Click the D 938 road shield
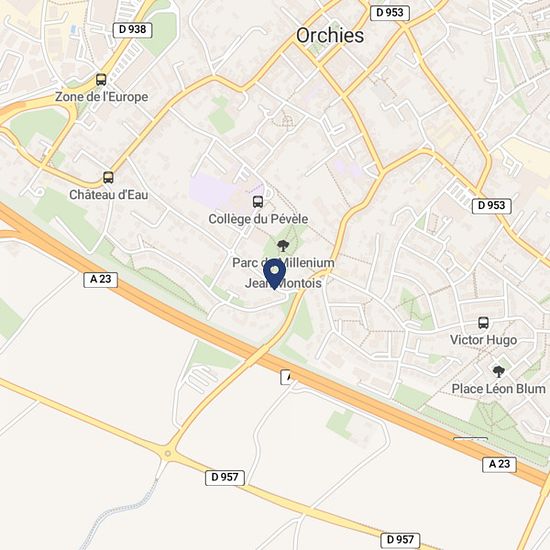The width and height of the screenshot is (550, 550). pos(132,29)
